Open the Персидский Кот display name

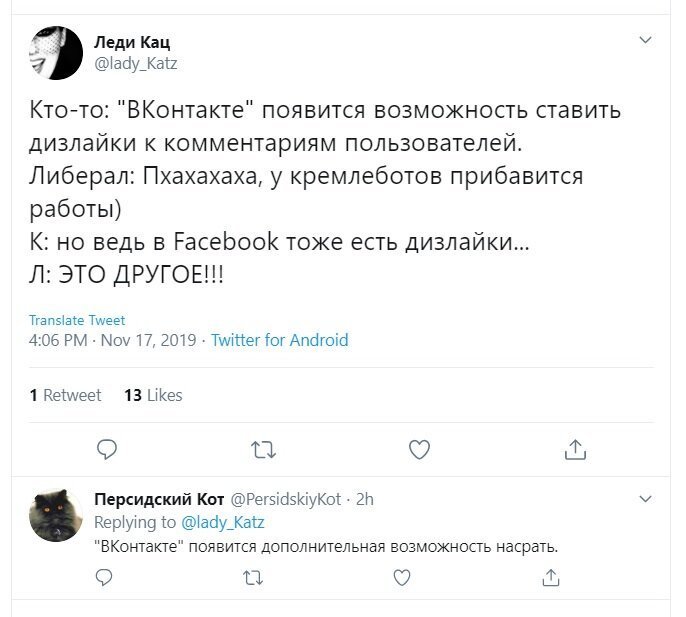pos(159,499)
